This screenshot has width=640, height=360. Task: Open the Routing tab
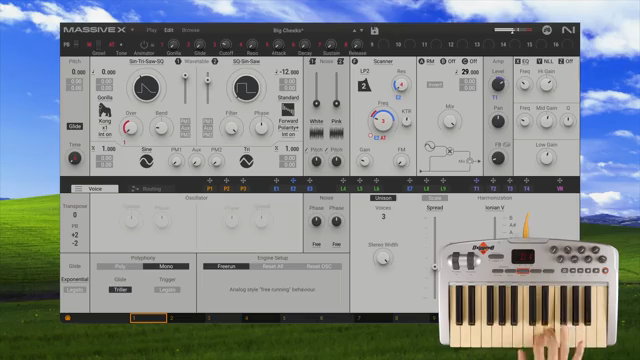[x=151, y=189]
